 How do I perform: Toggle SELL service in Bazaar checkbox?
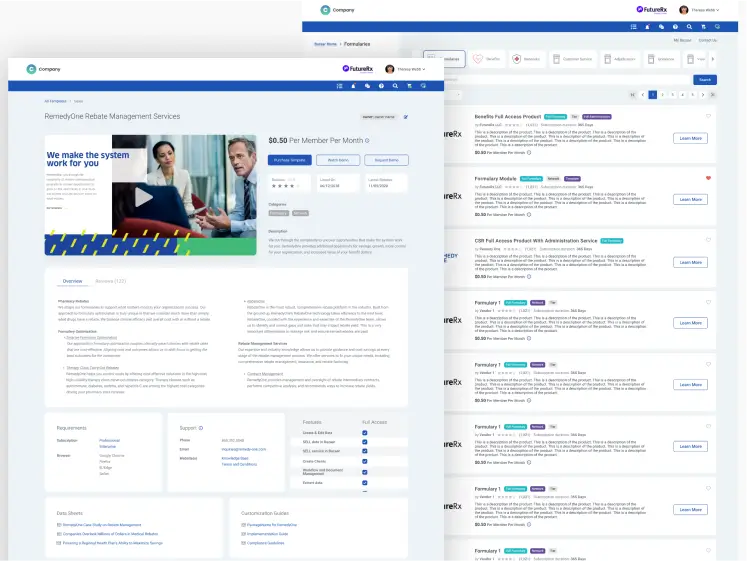point(364,451)
